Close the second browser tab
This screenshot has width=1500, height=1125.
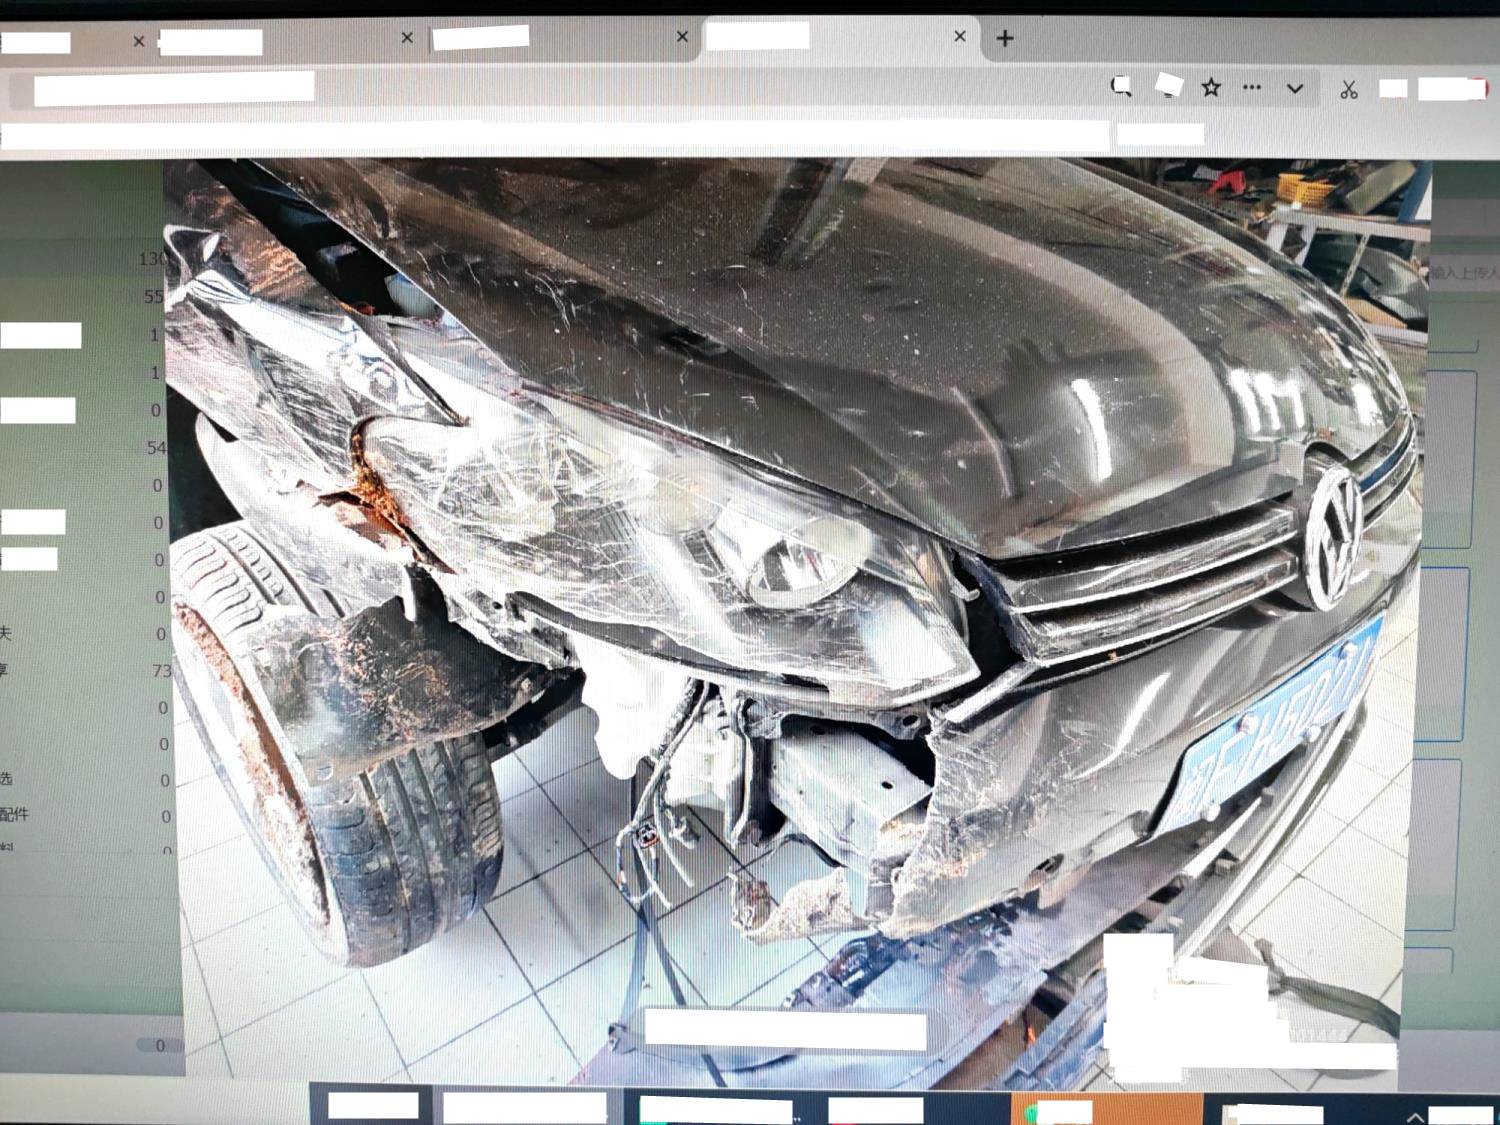pyautogui.click(x=407, y=38)
